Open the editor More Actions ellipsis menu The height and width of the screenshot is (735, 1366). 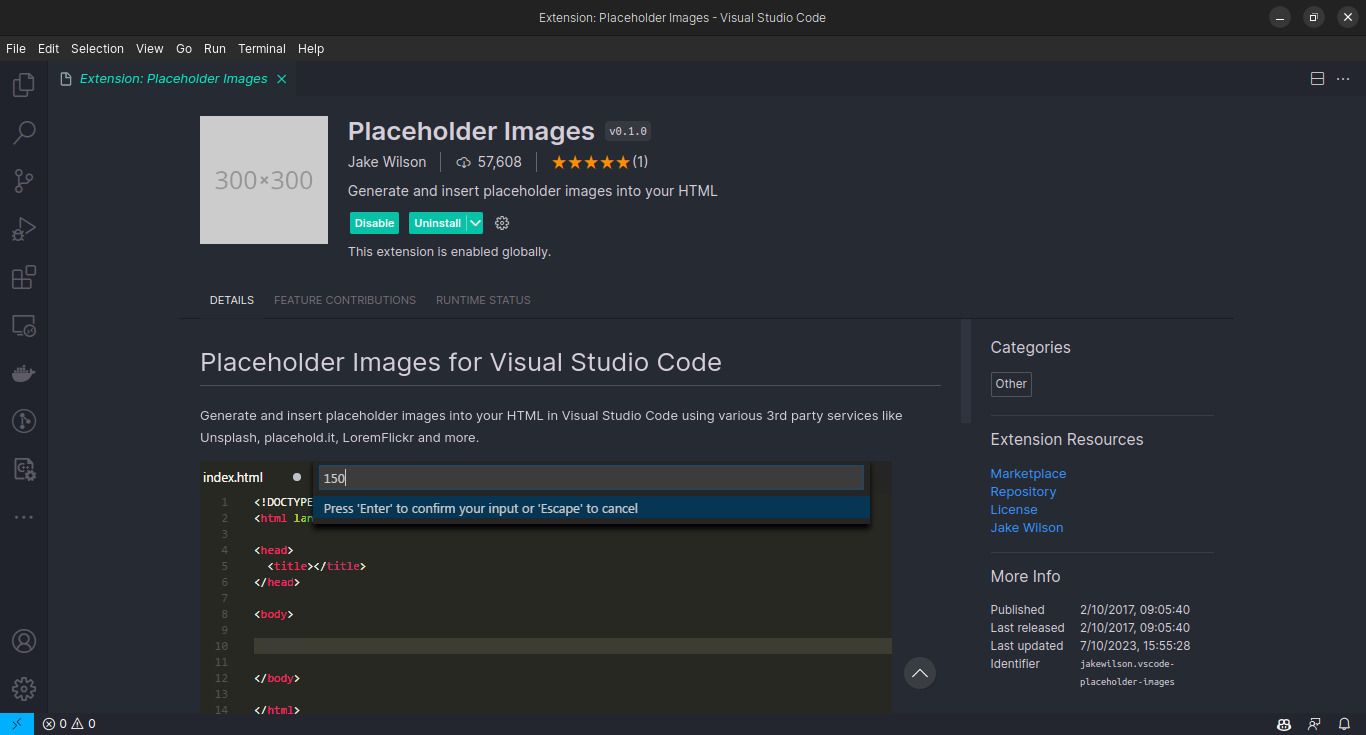1343,78
